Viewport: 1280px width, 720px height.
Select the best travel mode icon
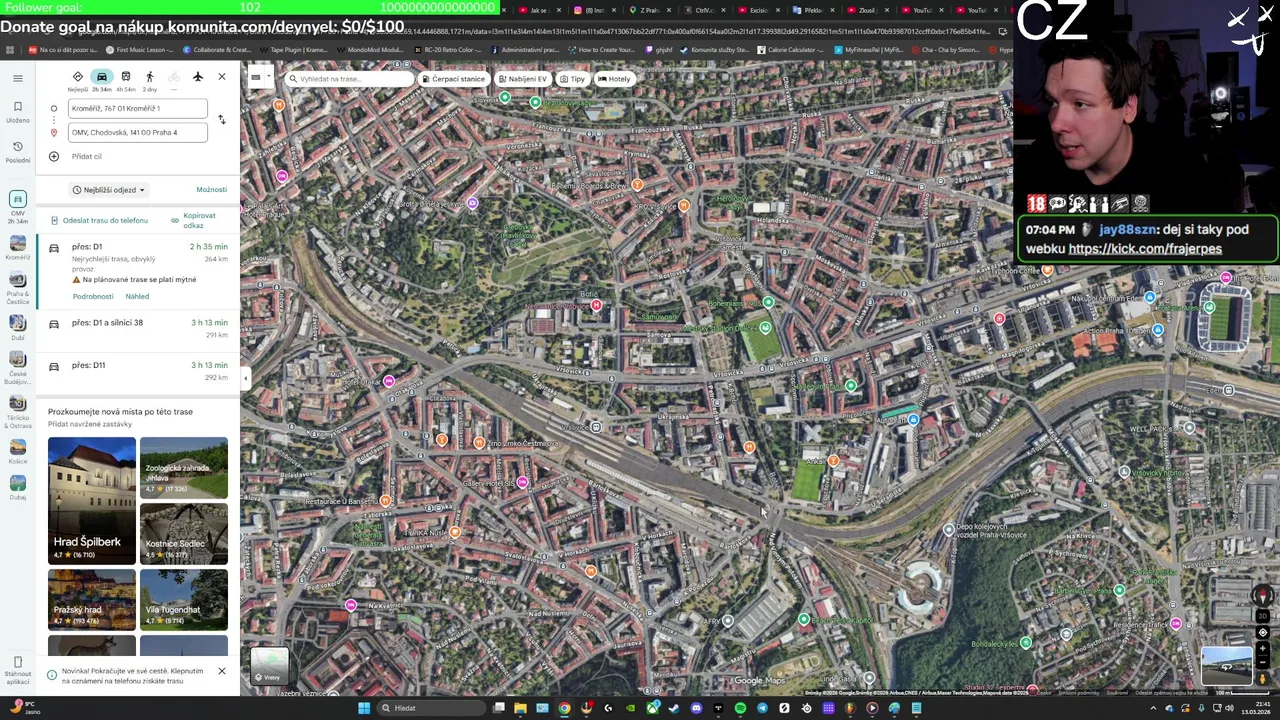78,77
